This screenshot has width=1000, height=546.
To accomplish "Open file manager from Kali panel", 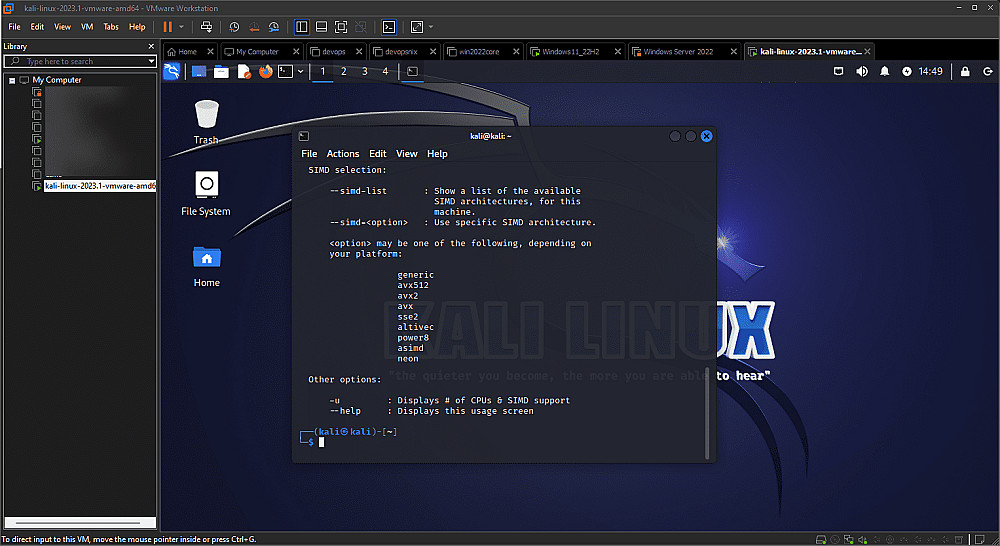I will click(221, 71).
